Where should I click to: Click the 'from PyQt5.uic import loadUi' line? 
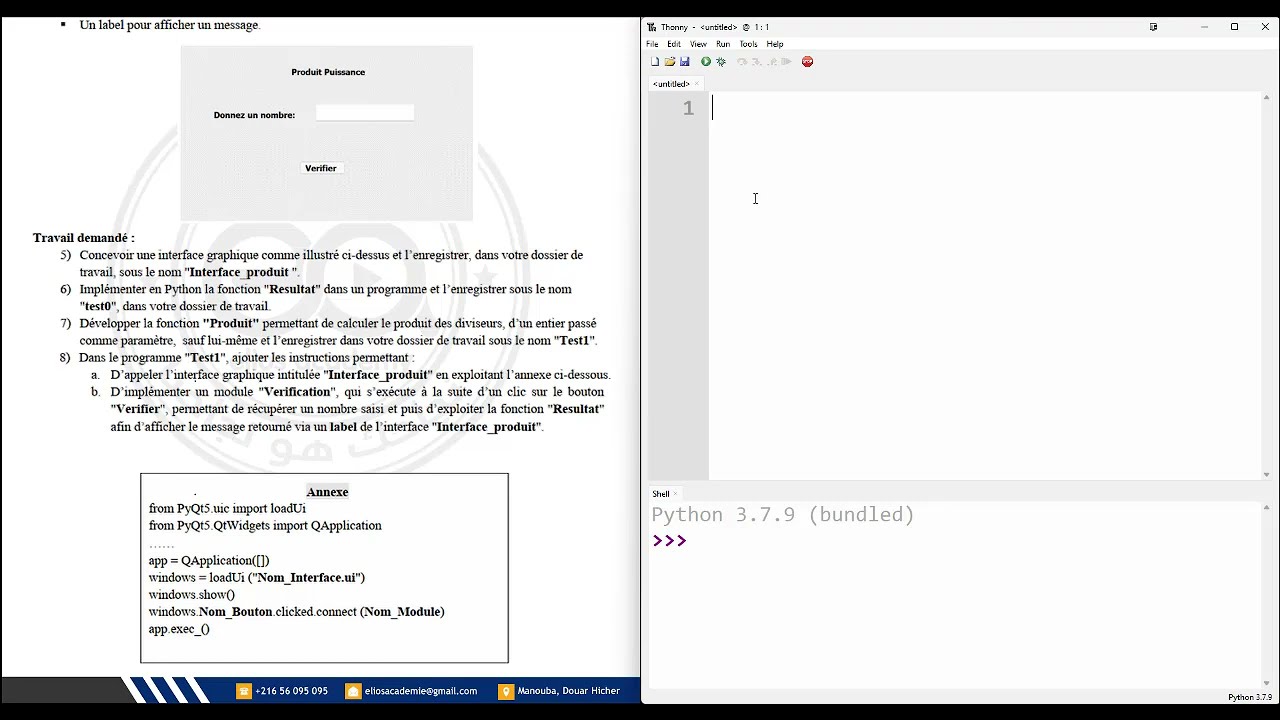[227, 509]
